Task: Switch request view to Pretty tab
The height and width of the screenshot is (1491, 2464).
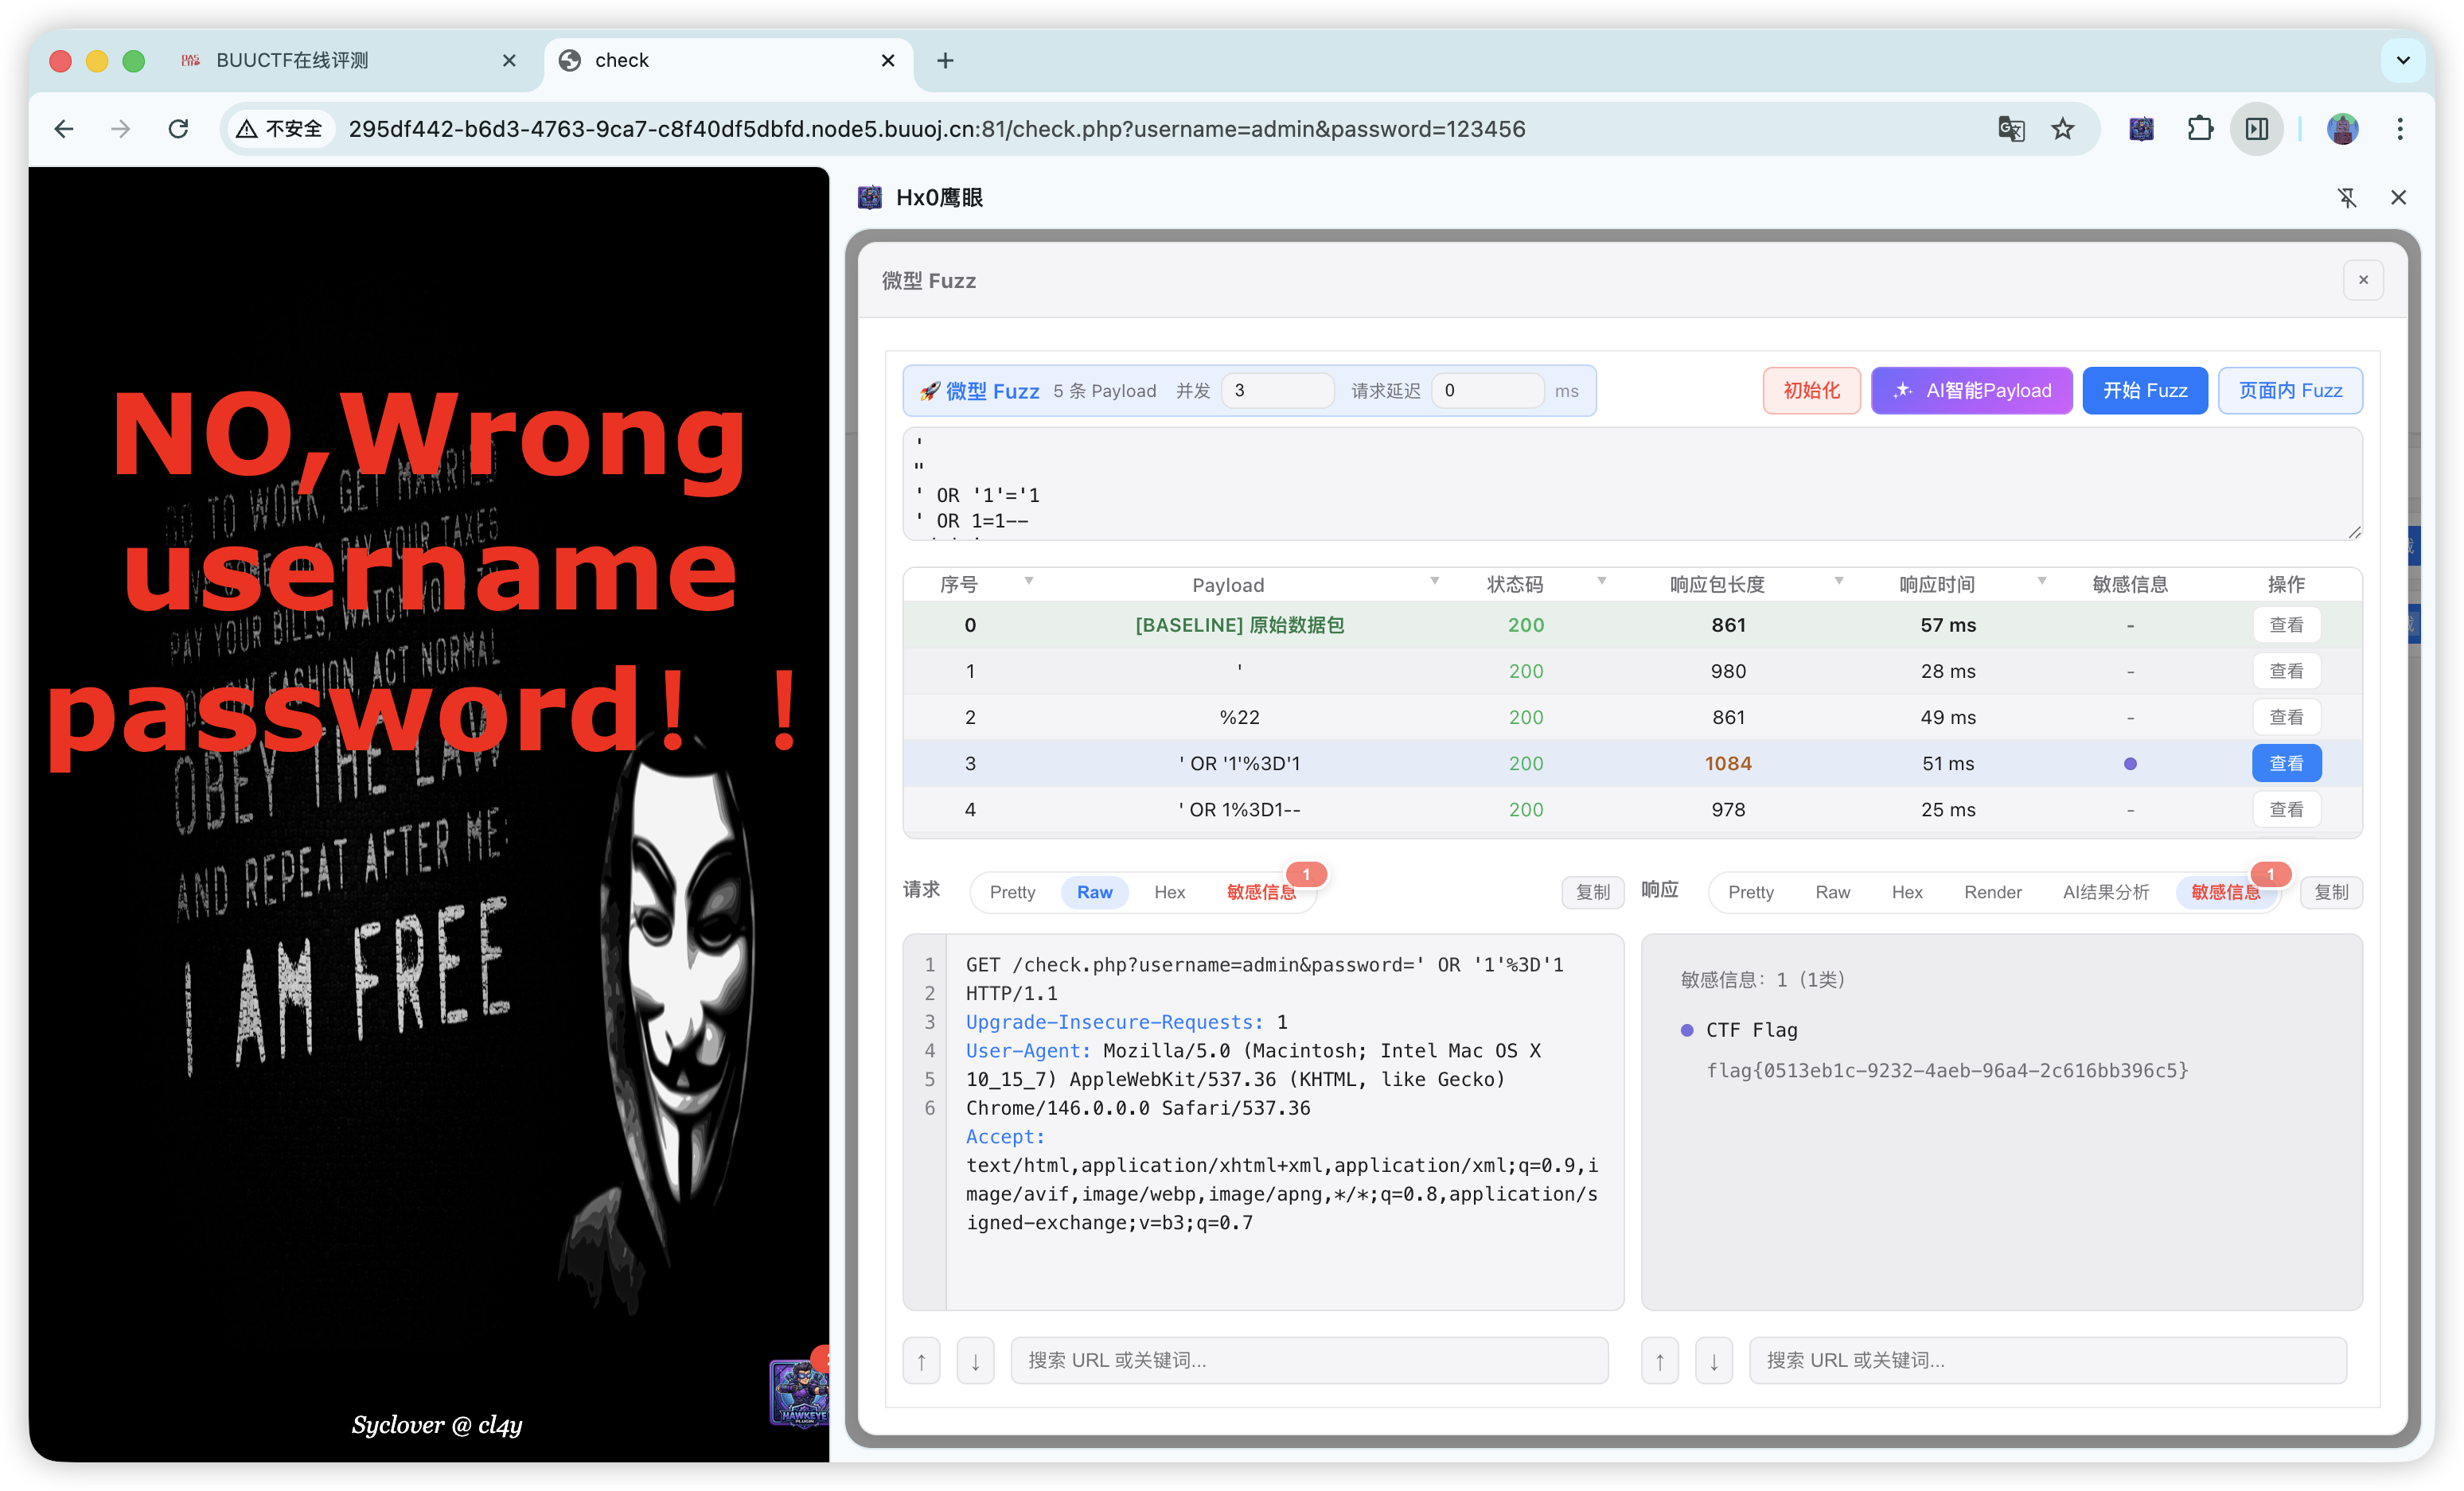Action: point(1012,892)
